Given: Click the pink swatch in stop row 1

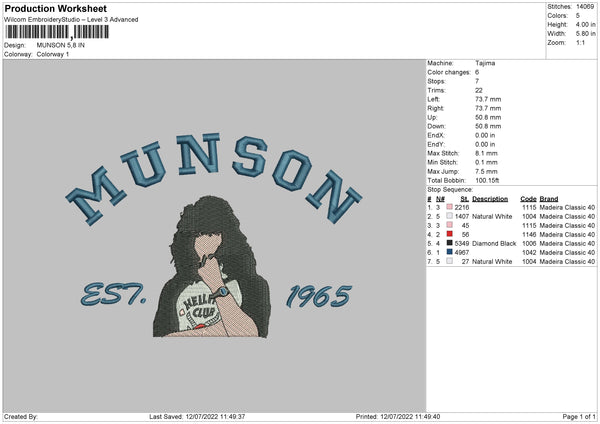Looking at the screenshot, I should 449,207.
